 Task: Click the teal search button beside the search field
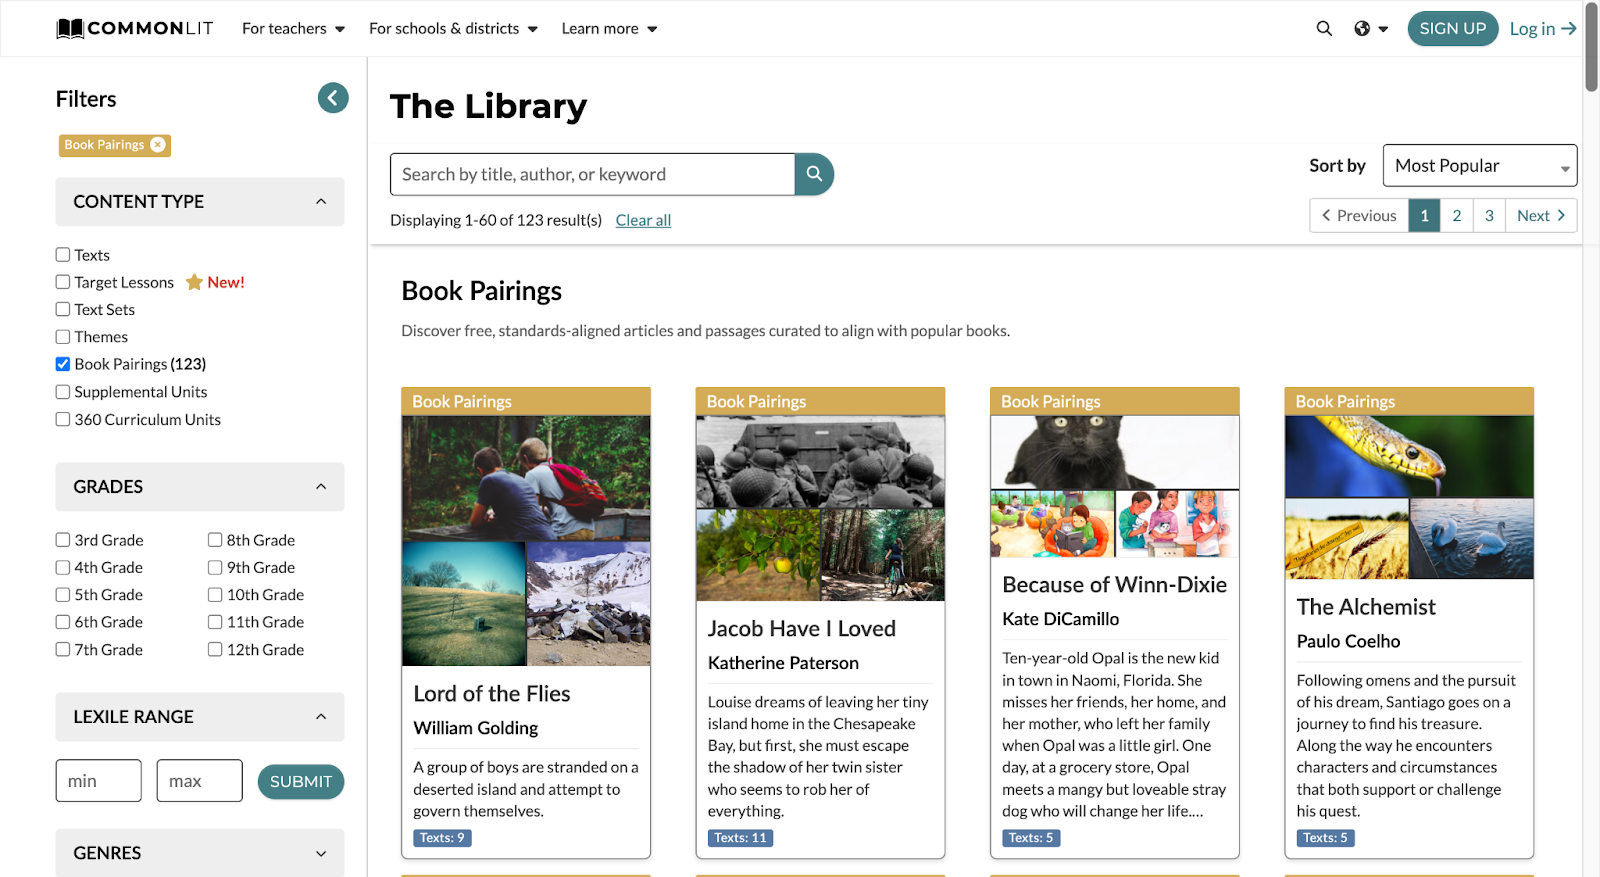pos(814,174)
